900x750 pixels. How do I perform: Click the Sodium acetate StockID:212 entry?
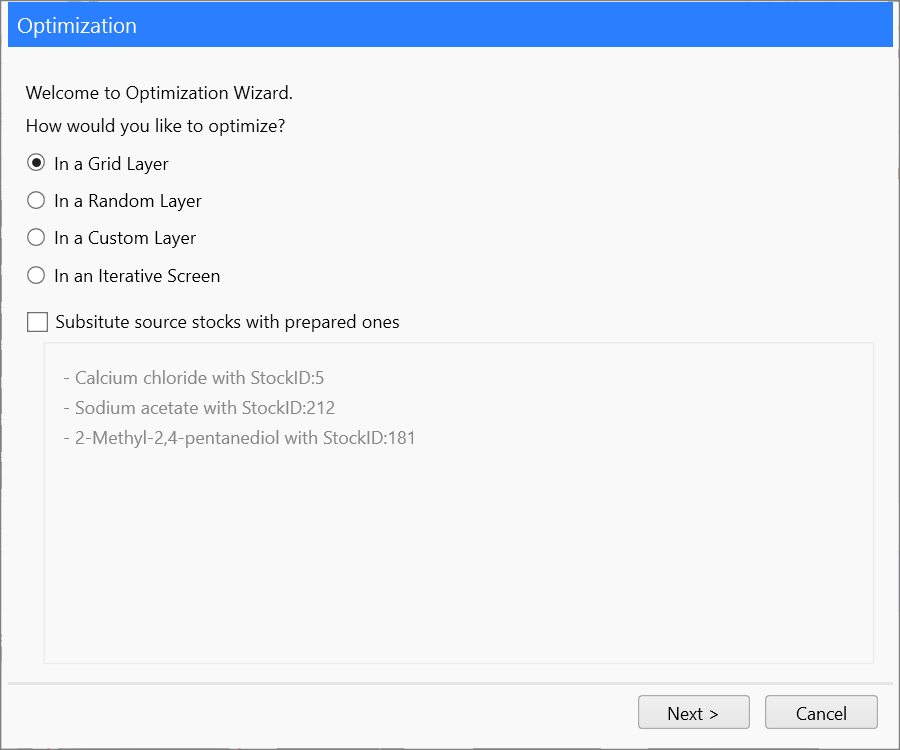199,407
